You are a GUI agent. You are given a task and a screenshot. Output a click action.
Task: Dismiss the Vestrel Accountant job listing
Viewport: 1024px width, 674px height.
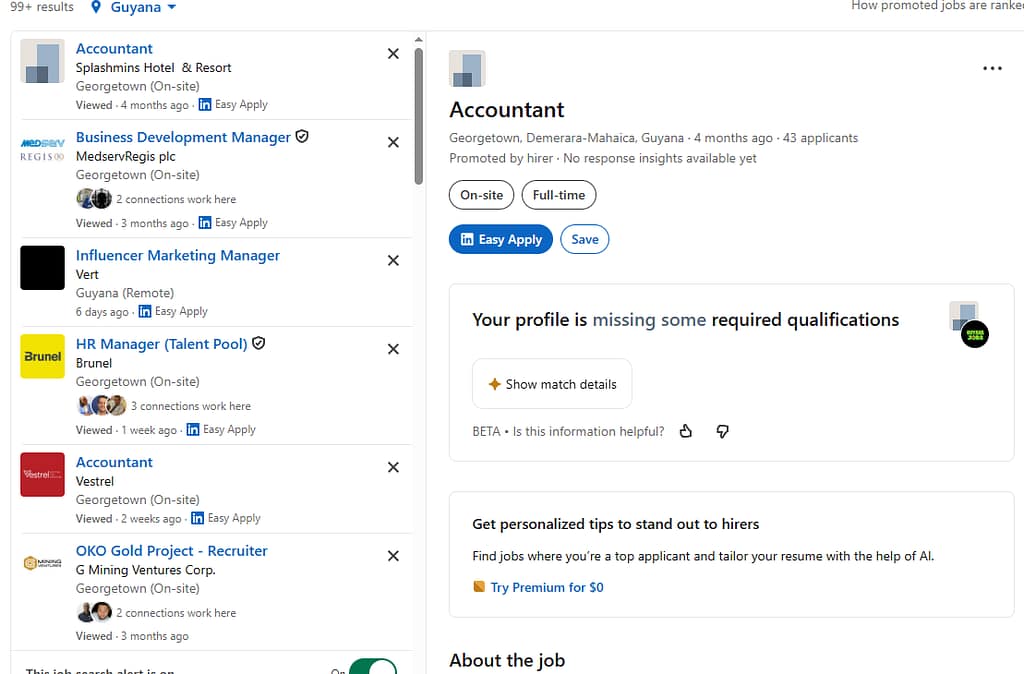(393, 467)
